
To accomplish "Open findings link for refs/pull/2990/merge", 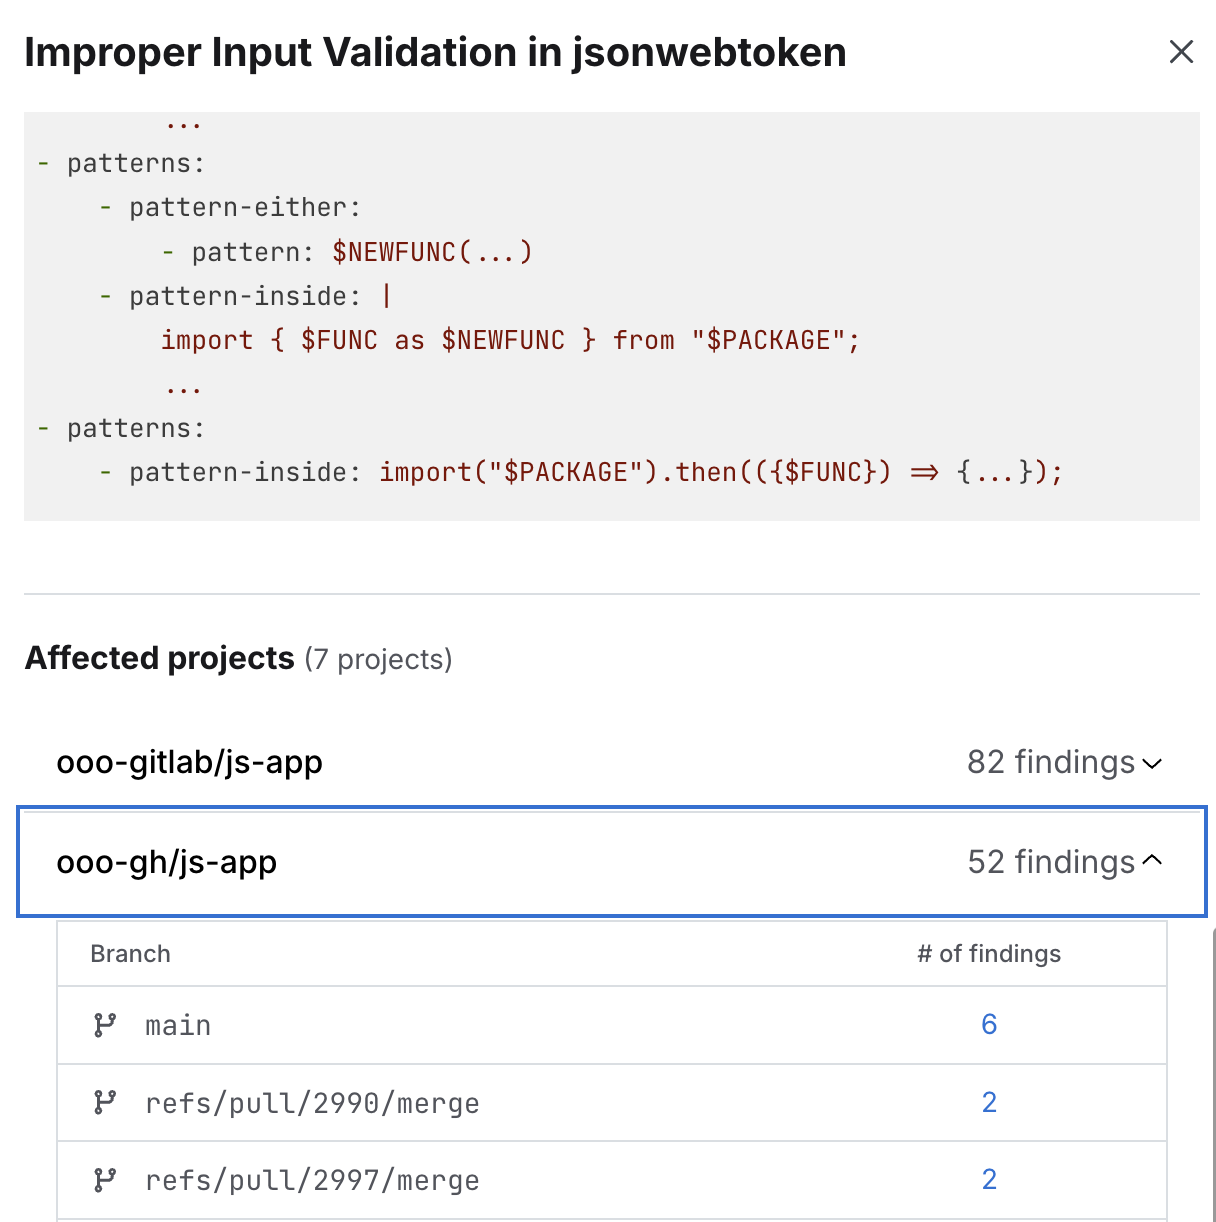I will (x=989, y=1102).
